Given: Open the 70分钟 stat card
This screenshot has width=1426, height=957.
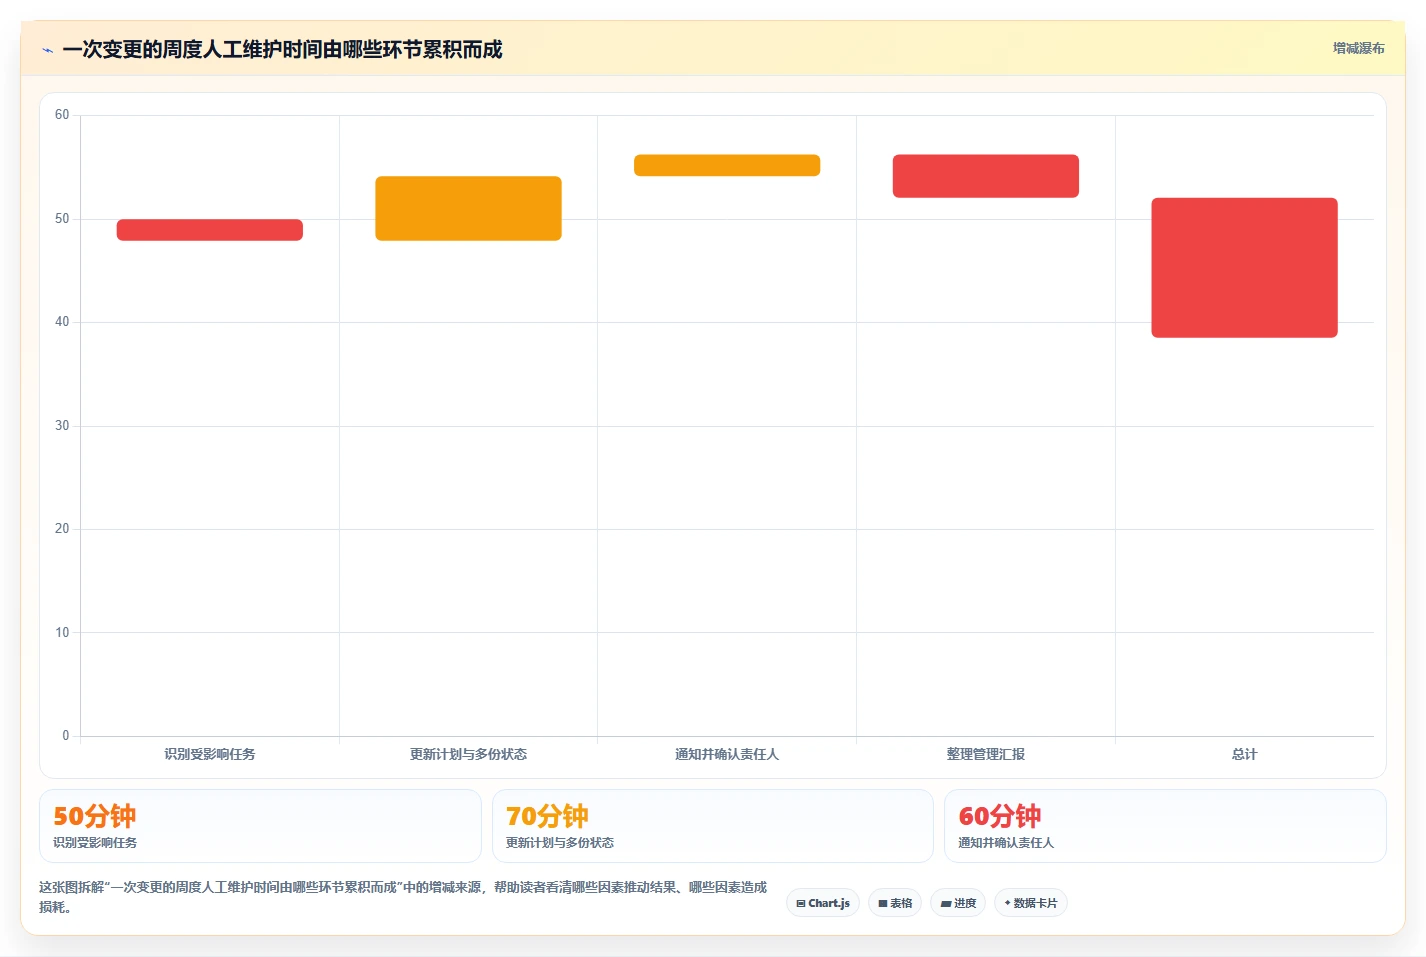Looking at the screenshot, I should click(713, 826).
